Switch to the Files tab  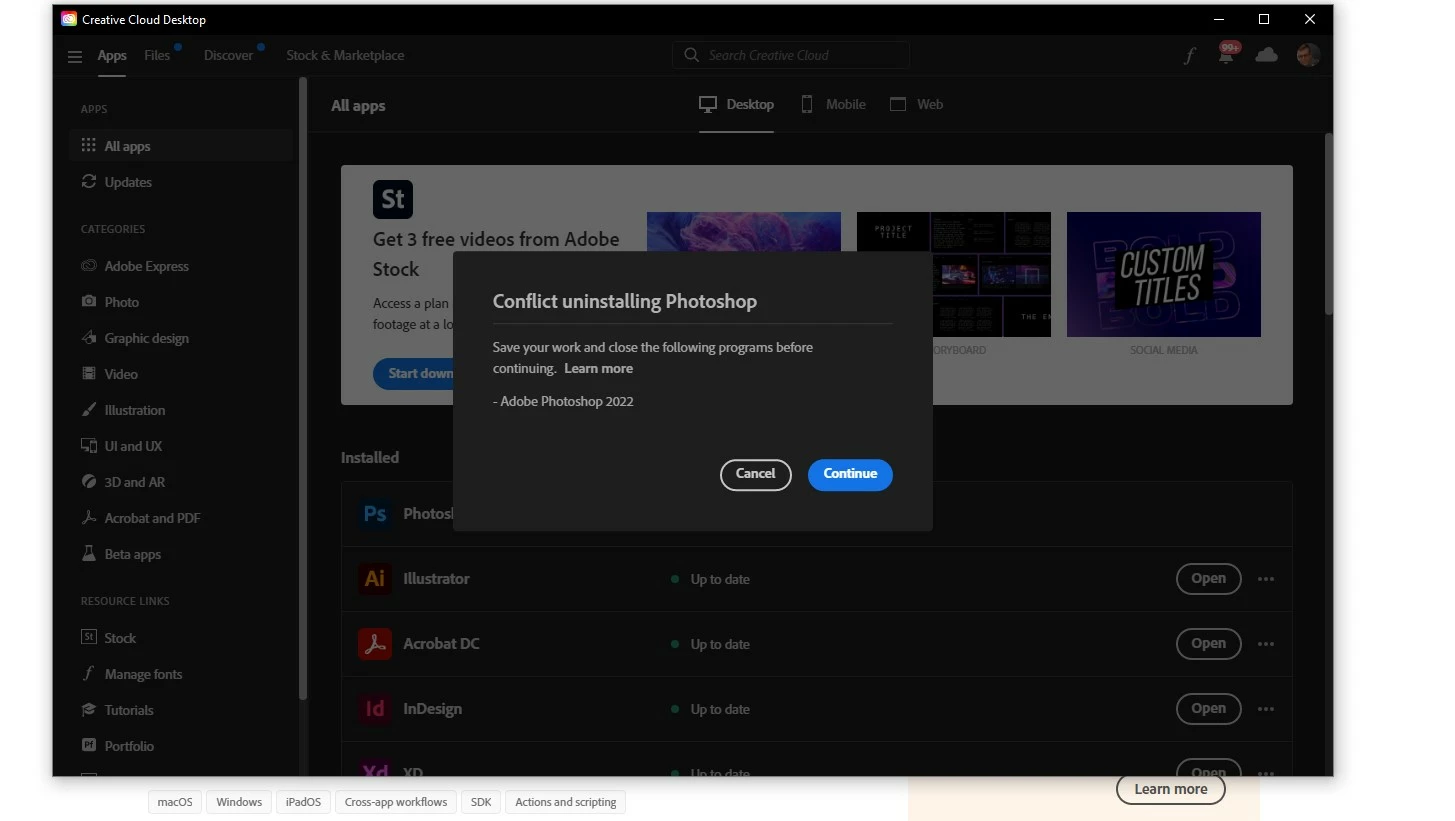click(x=157, y=56)
